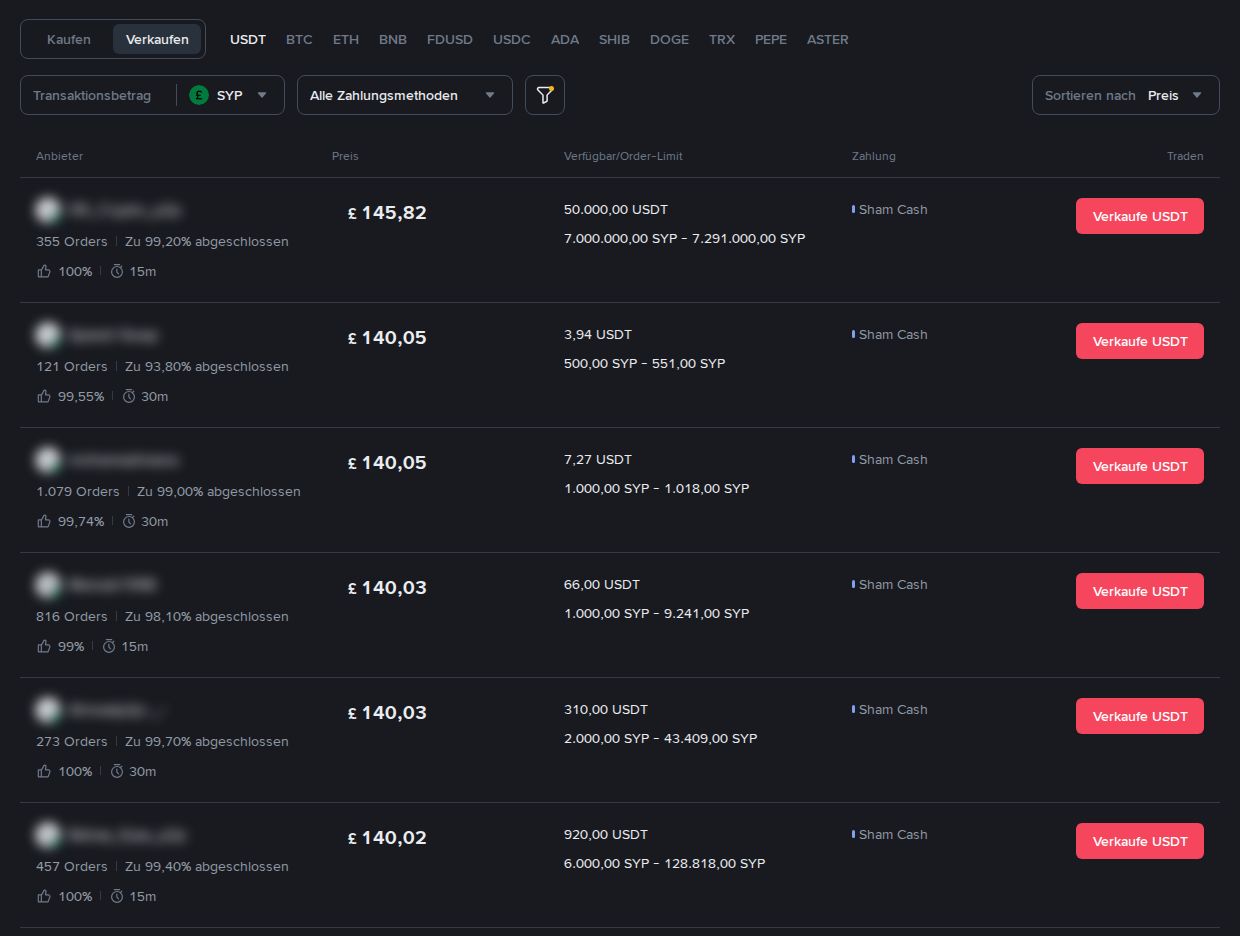Viewport: 1240px width, 936px height.
Task: Click Verkaufe USDT for 310,00 USDT offer
Action: (x=1139, y=716)
